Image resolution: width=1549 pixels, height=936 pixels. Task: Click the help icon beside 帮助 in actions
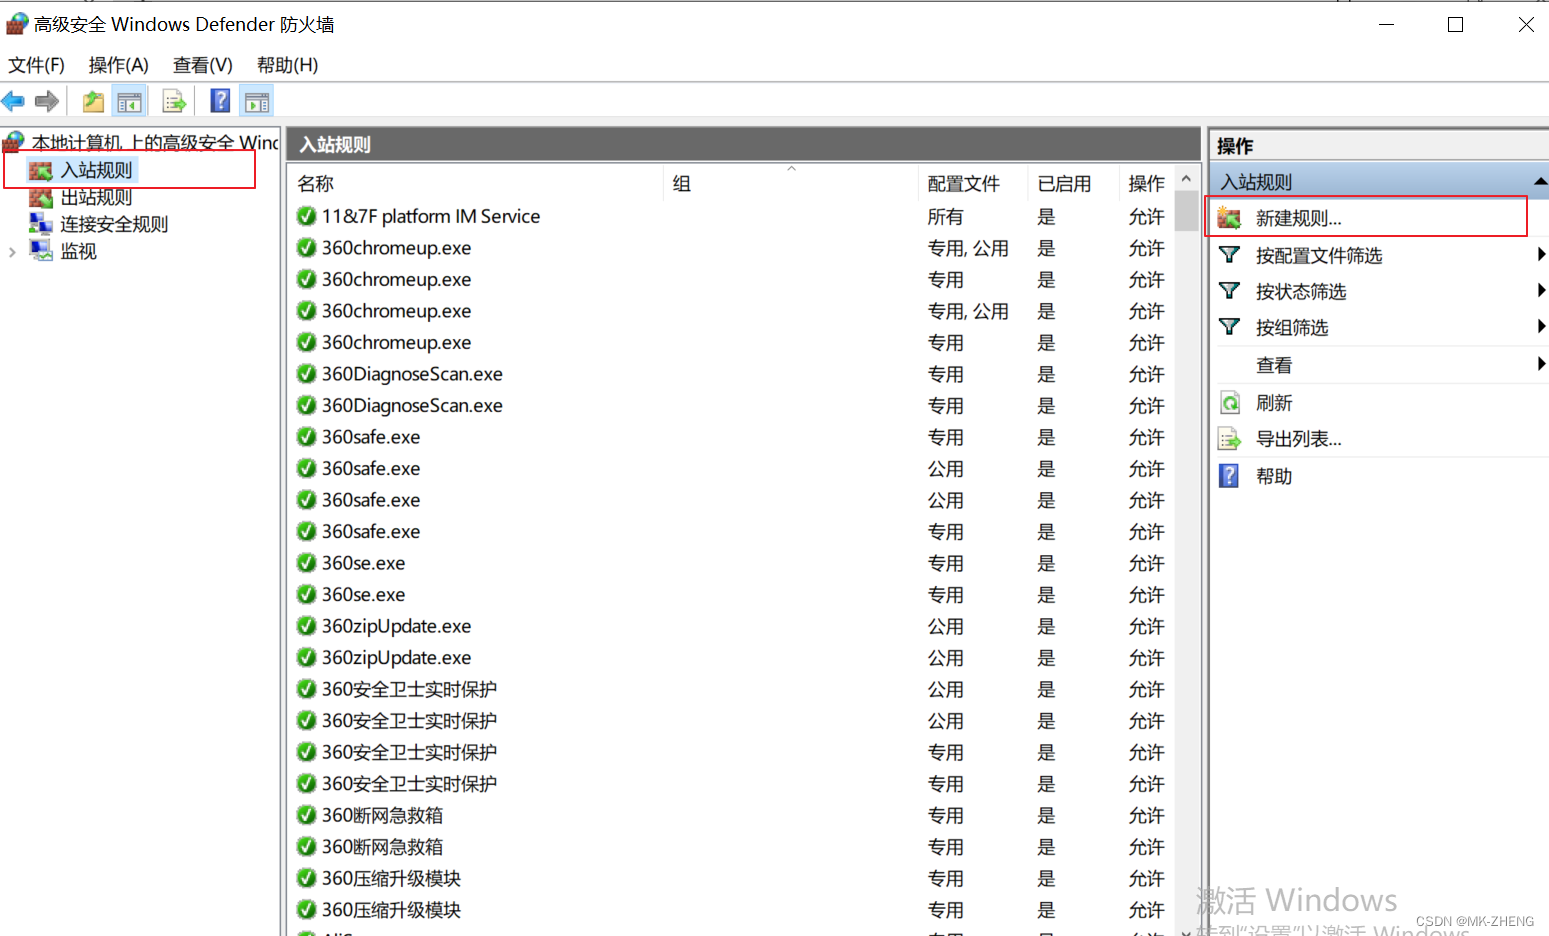pos(1229,476)
